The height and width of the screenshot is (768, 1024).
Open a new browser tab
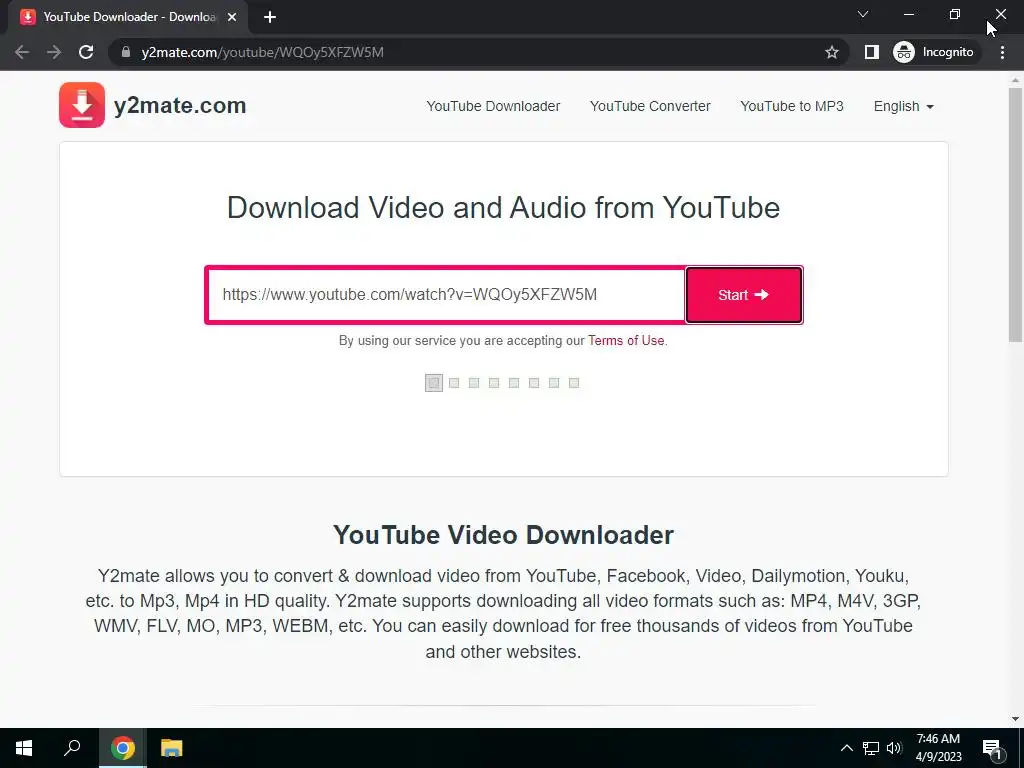(x=270, y=17)
